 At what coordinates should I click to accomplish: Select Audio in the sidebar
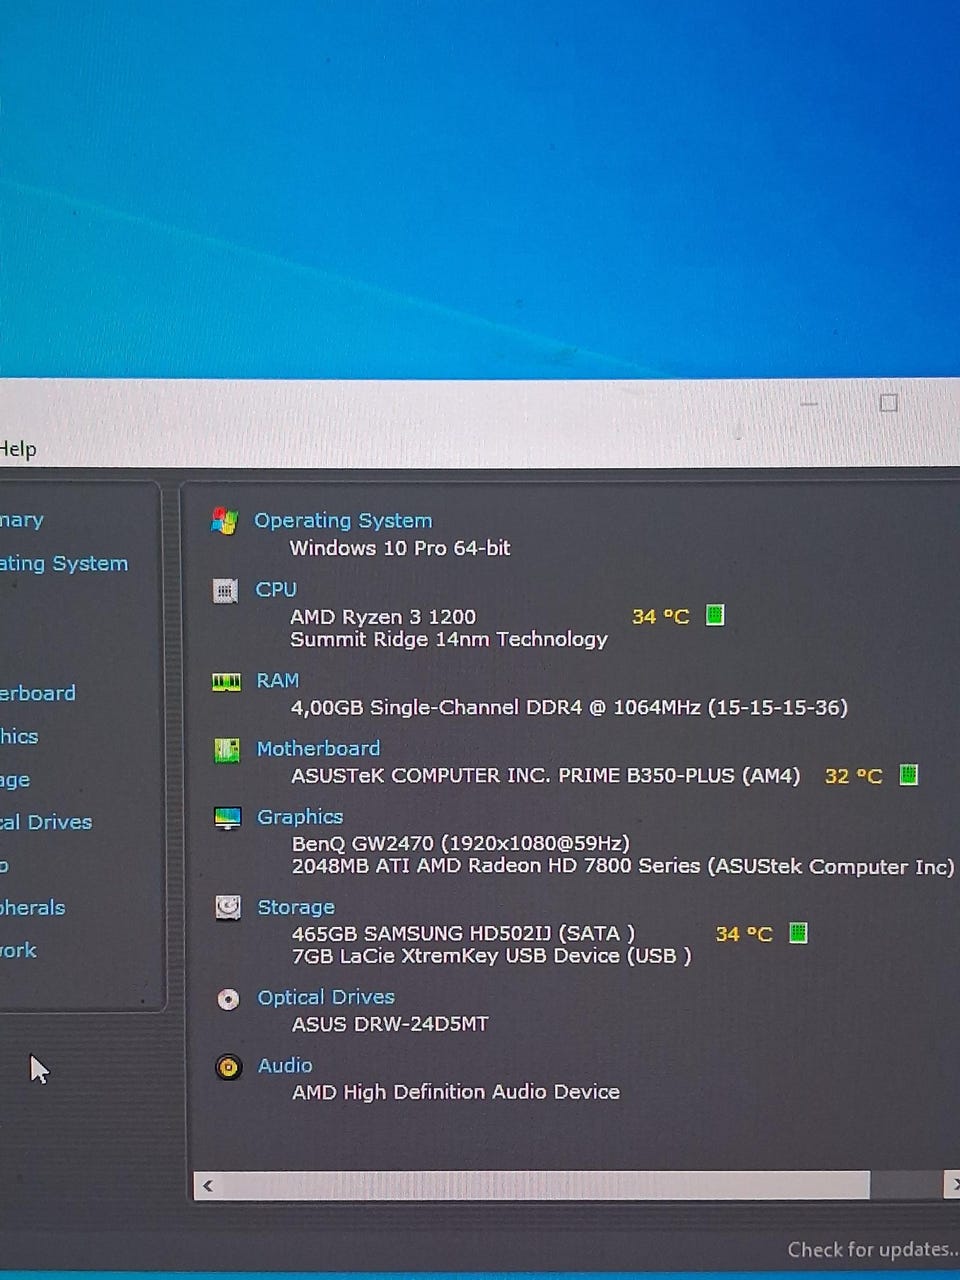click(x=4, y=865)
